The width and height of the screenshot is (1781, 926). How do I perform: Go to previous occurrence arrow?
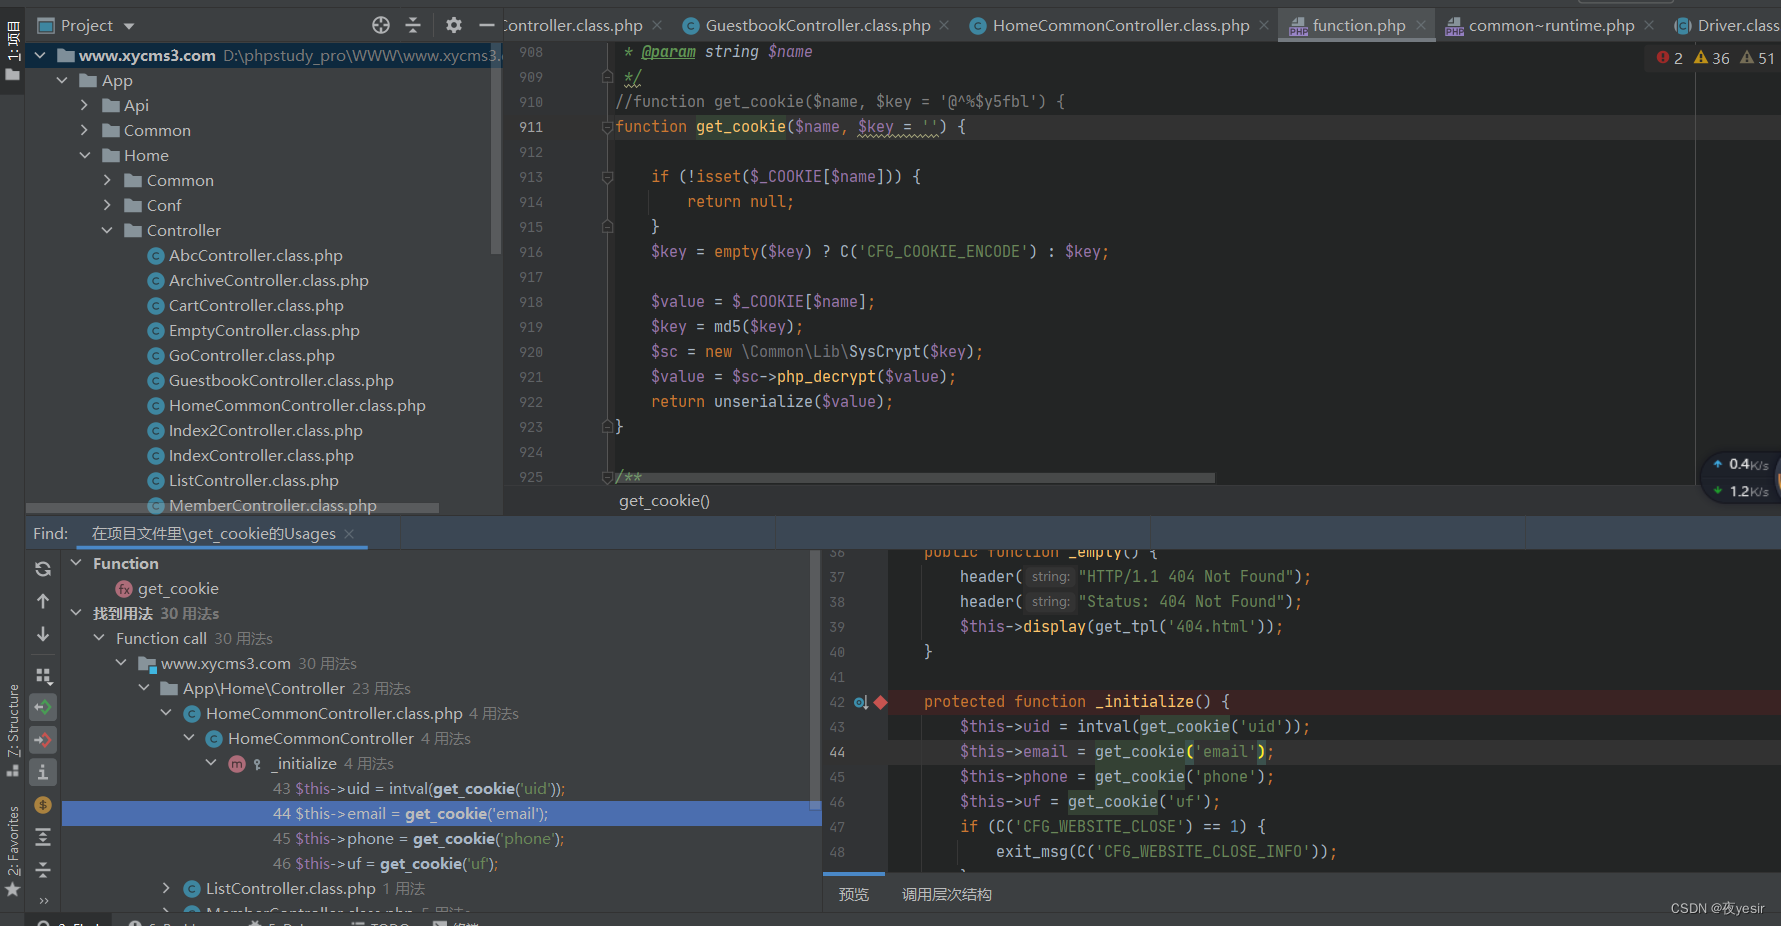(x=43, y=601)
